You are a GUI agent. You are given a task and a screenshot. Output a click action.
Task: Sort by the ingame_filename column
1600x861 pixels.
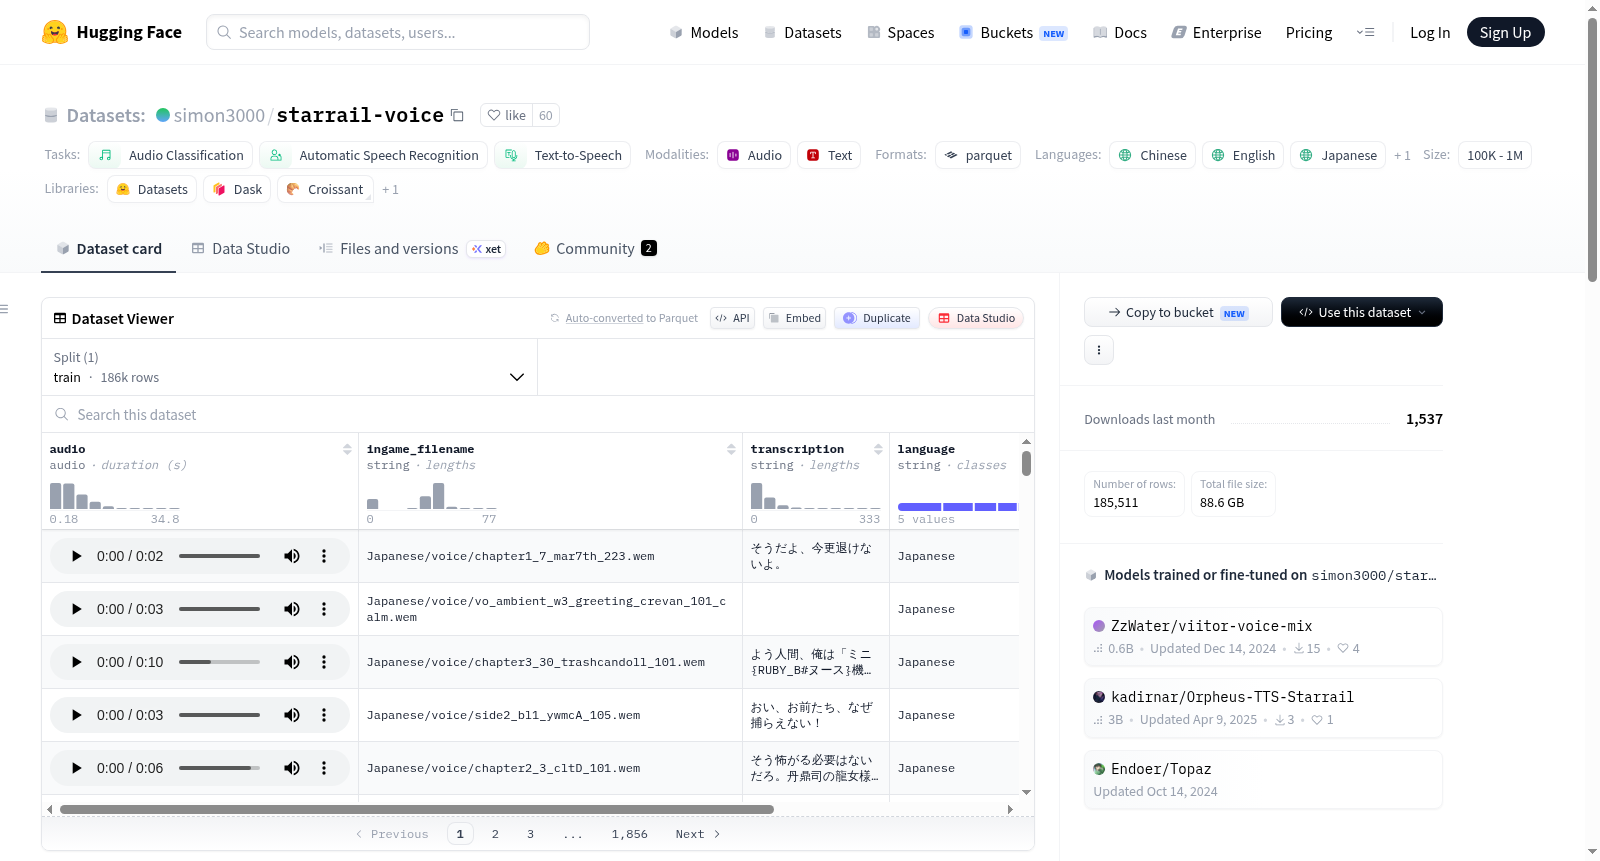coord(731,449)
